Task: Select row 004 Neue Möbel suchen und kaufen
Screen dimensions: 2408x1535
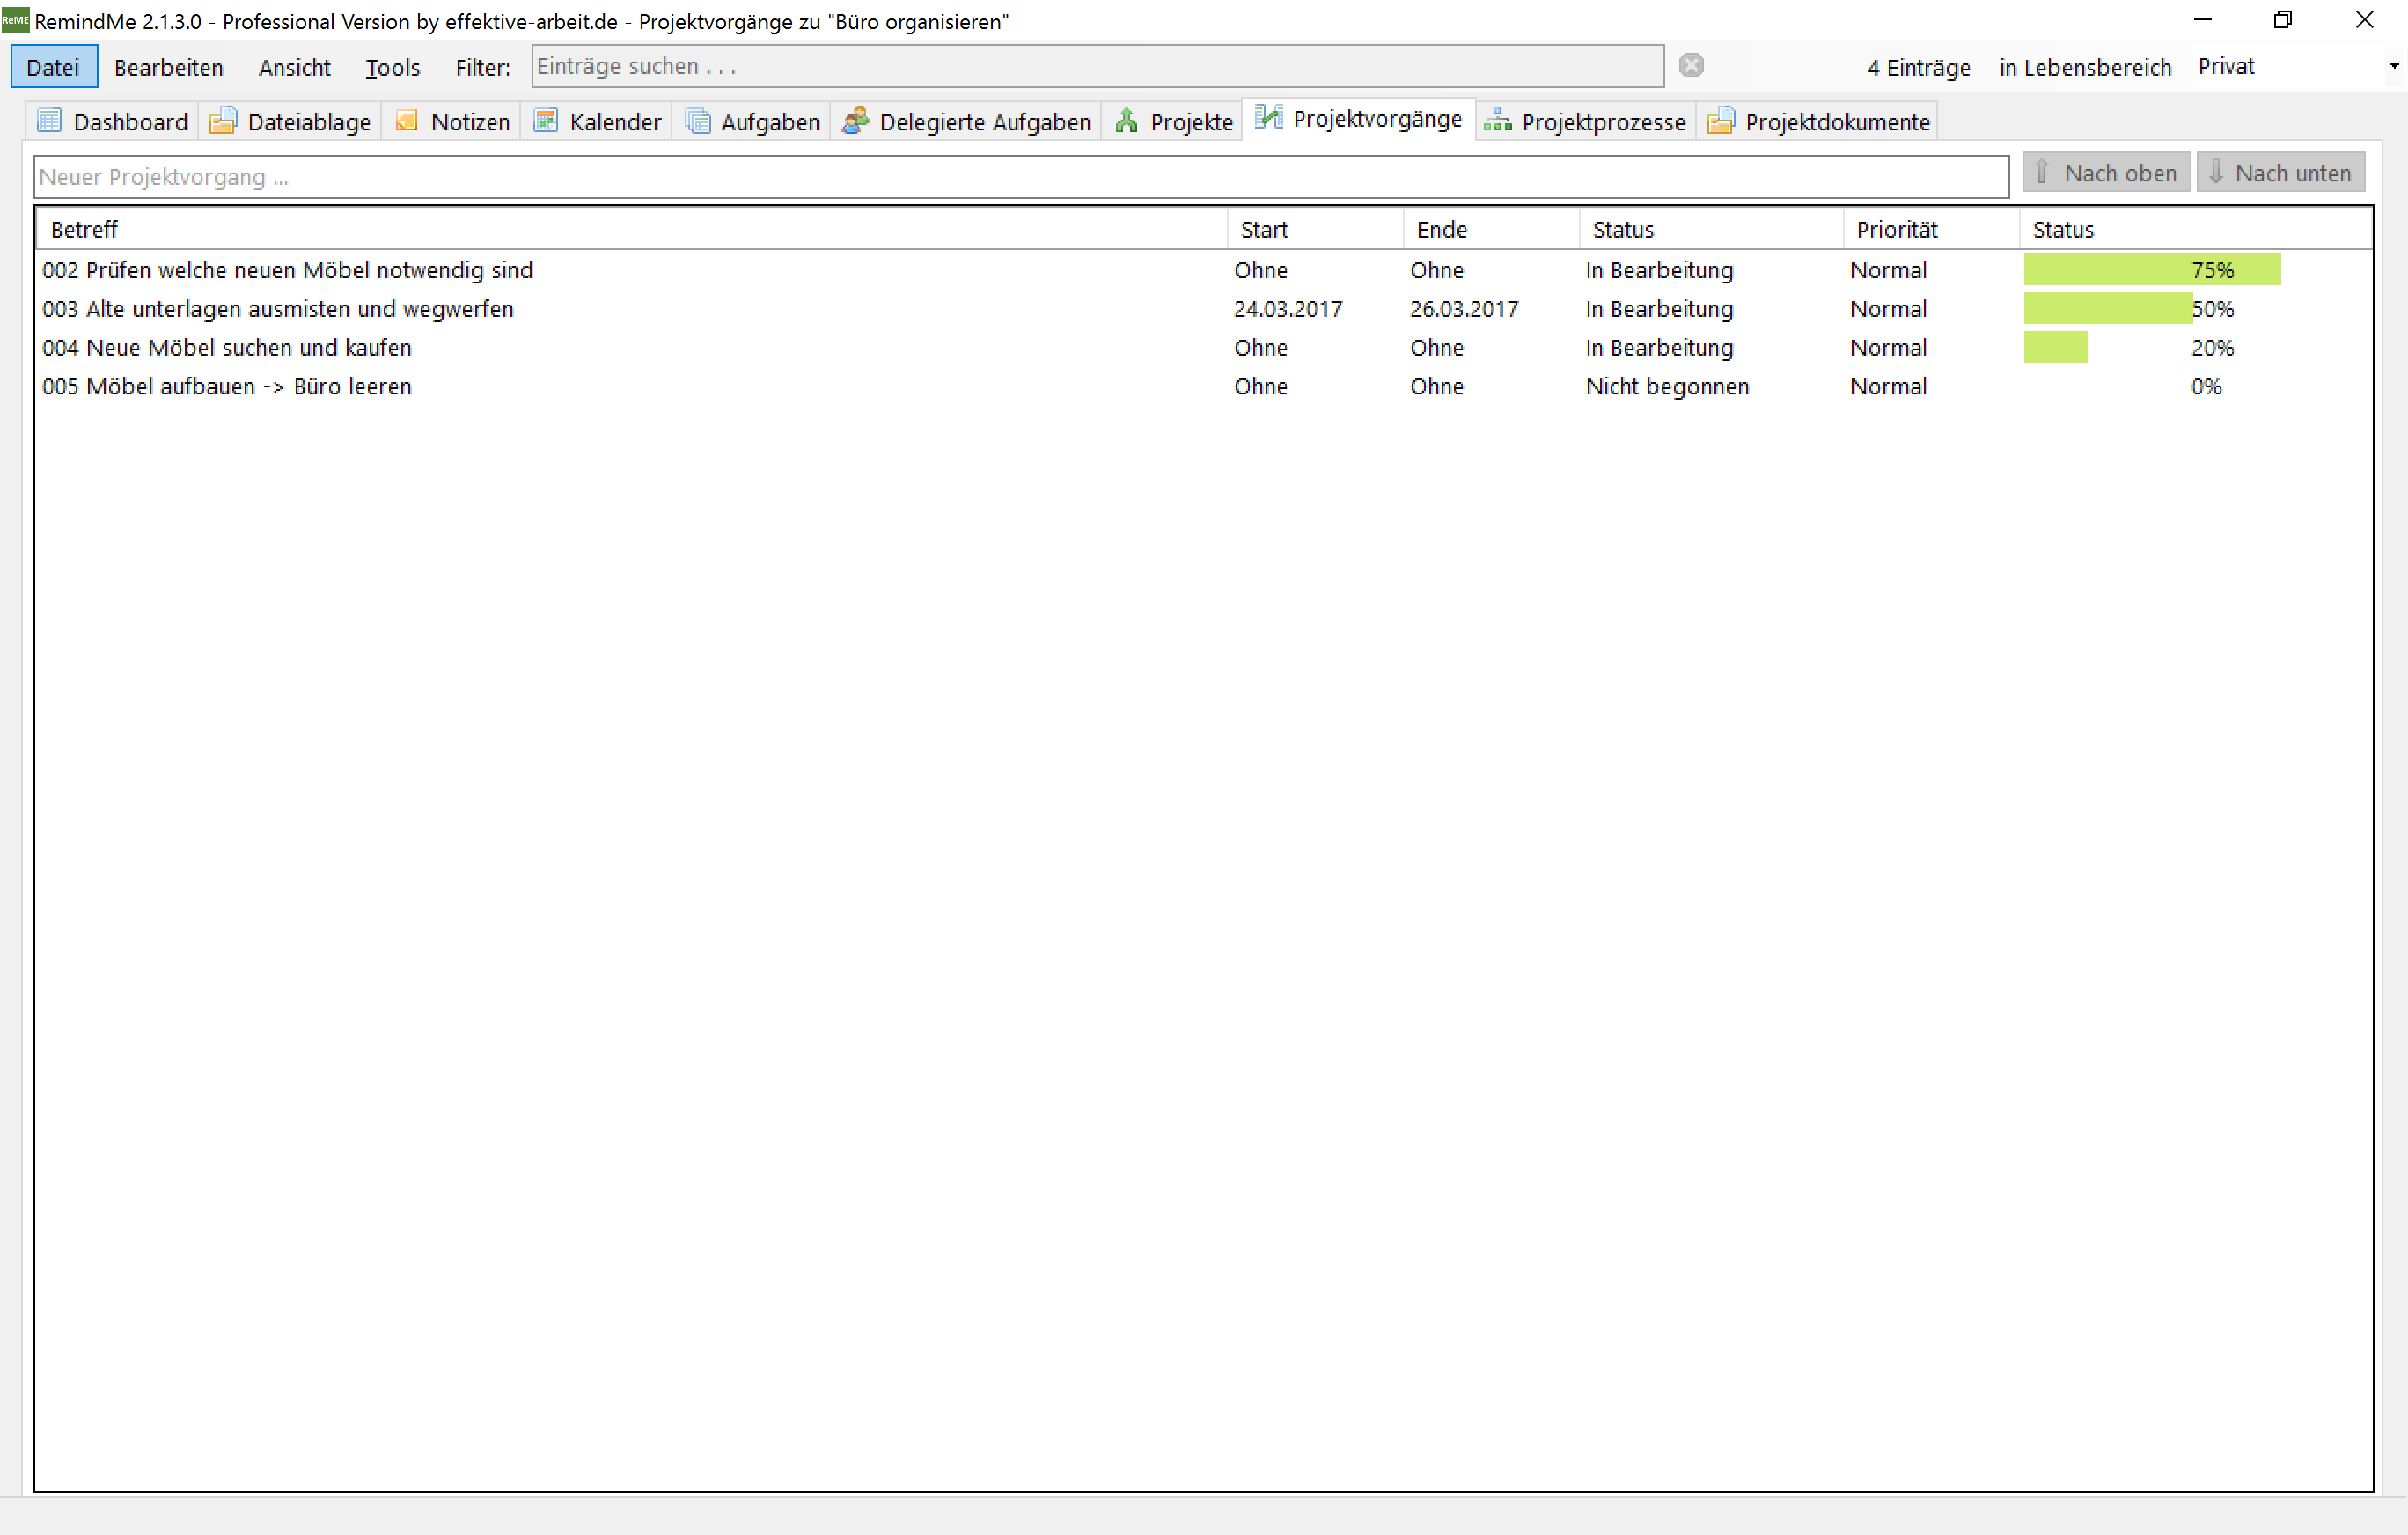Action: [x=1204, y=347]
